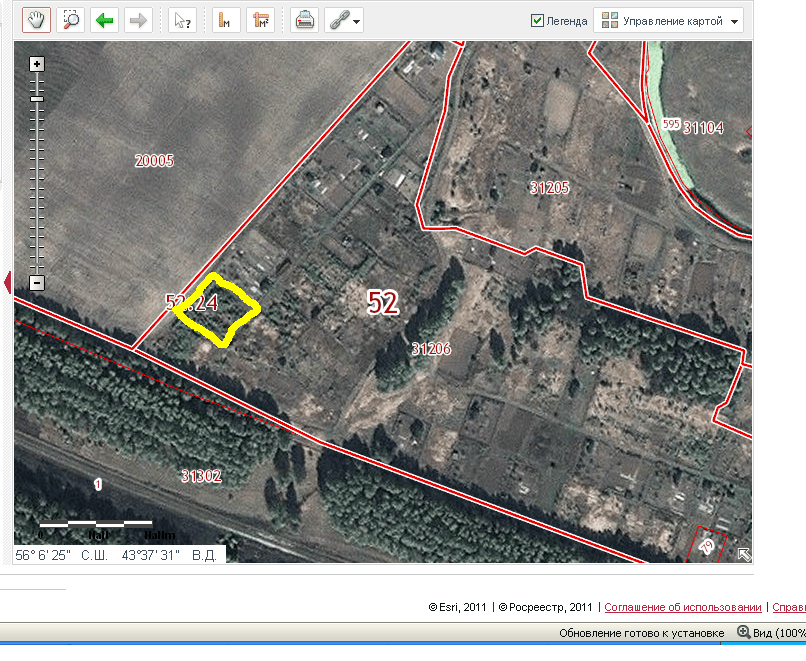This screenshot has height=661, width=806.
Task: Choose the measure distance ruler tool
Action: (x=226, y=21)
